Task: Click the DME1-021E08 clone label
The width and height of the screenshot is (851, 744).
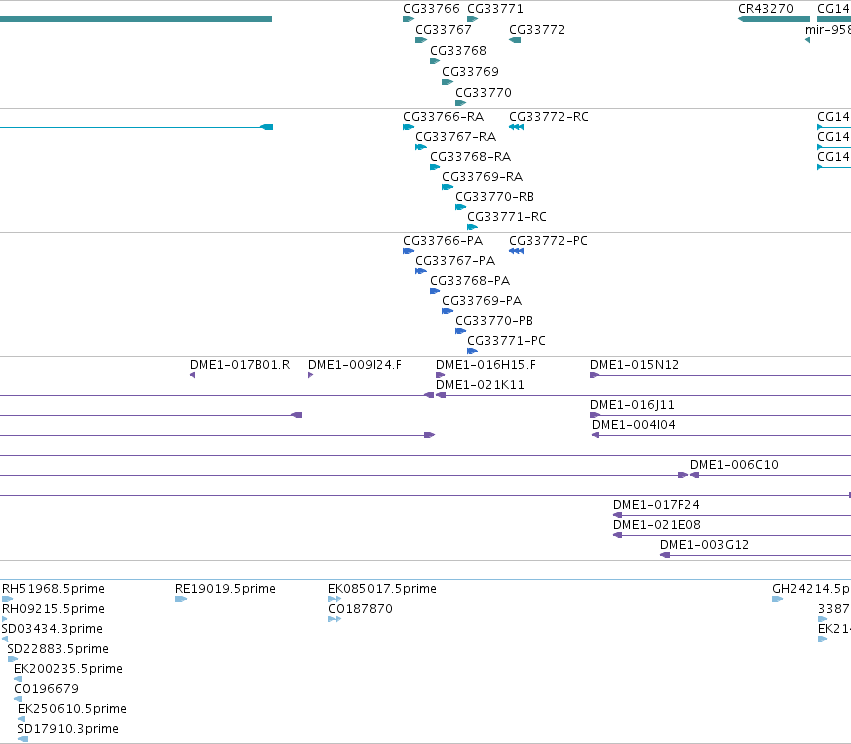Action: pos(657,525)
